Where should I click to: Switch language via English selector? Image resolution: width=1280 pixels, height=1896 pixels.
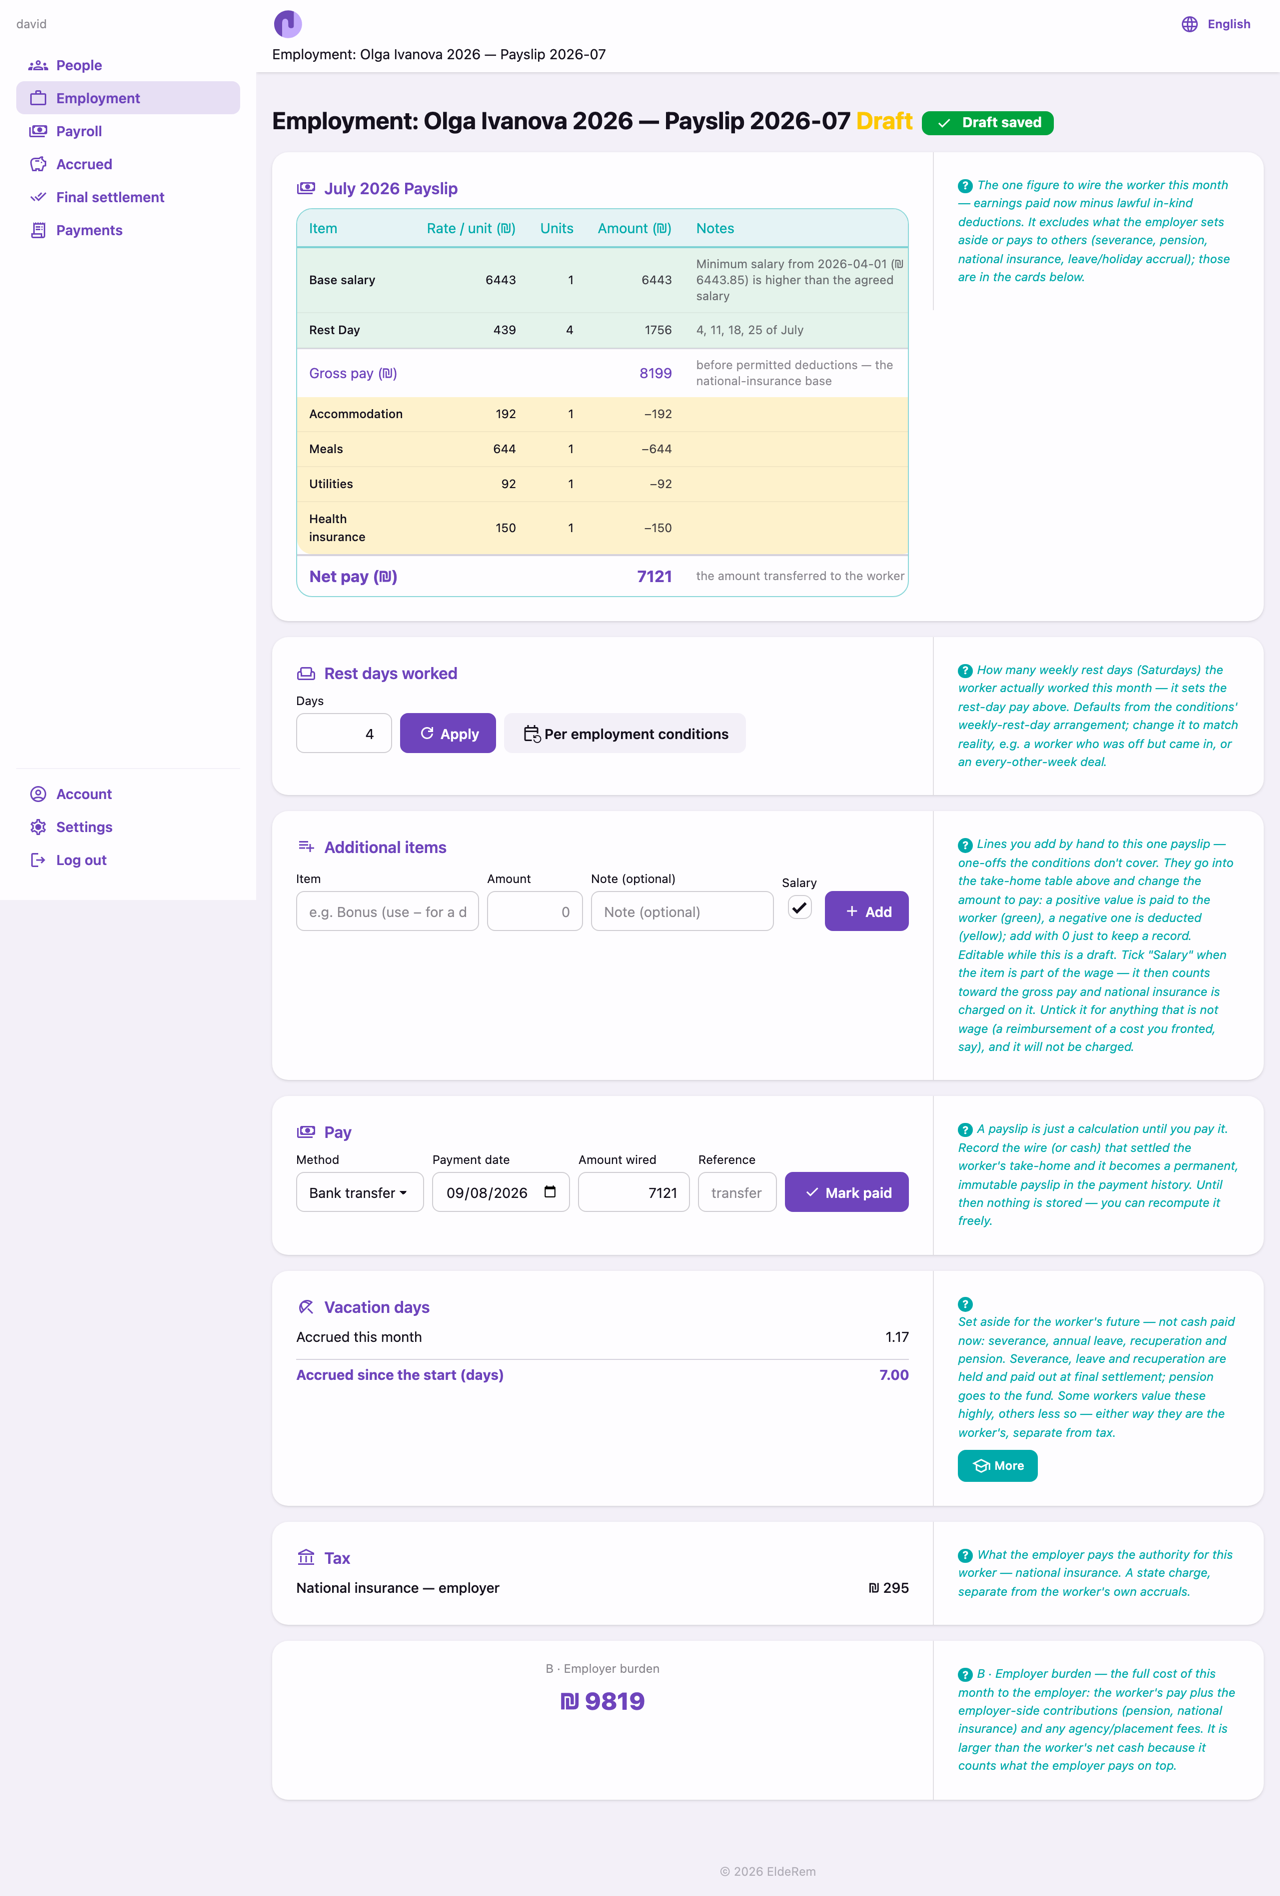pyautogui.click(x=1216, y=24)
